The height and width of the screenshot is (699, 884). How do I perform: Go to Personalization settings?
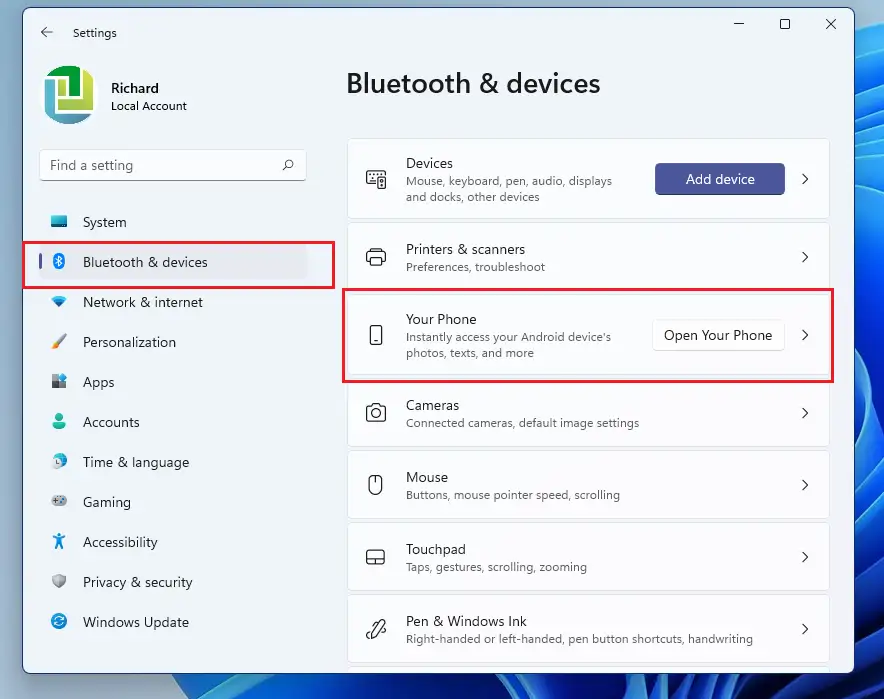coord(173,342)
